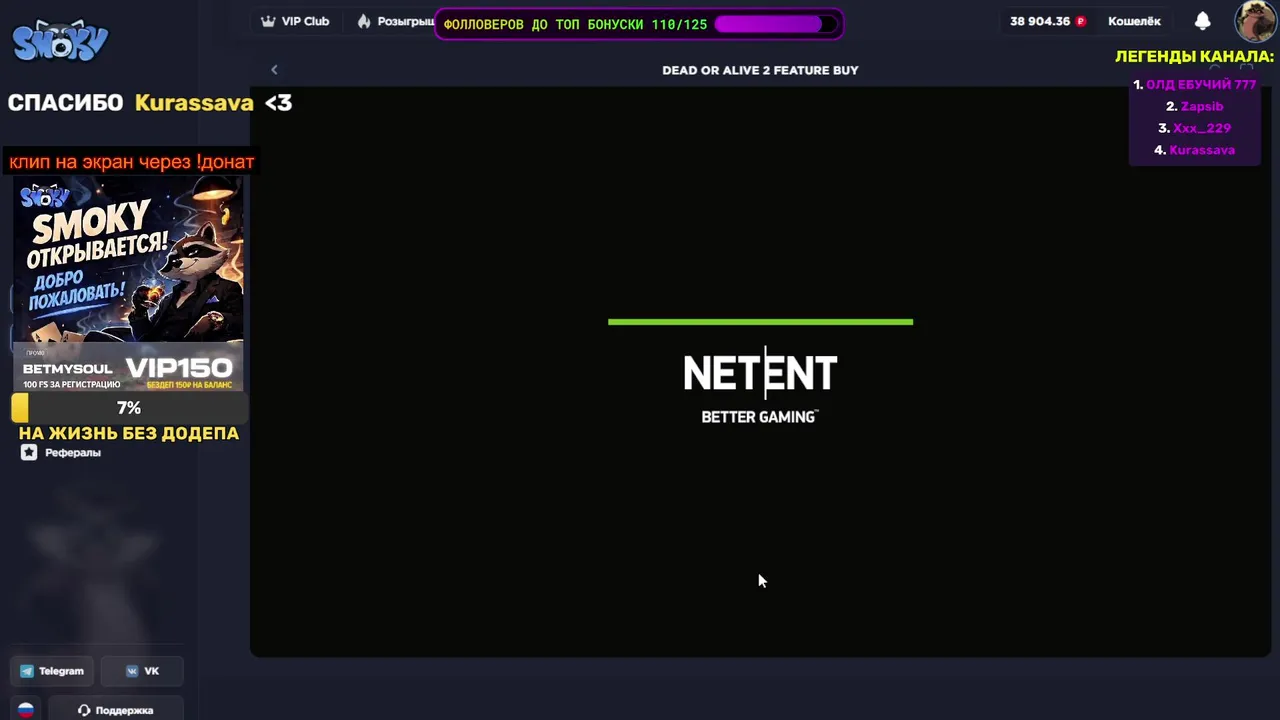Screen dimensions: 1280x720
Task: Click the Smoky raccoon logo
Action: coord(60,43)
